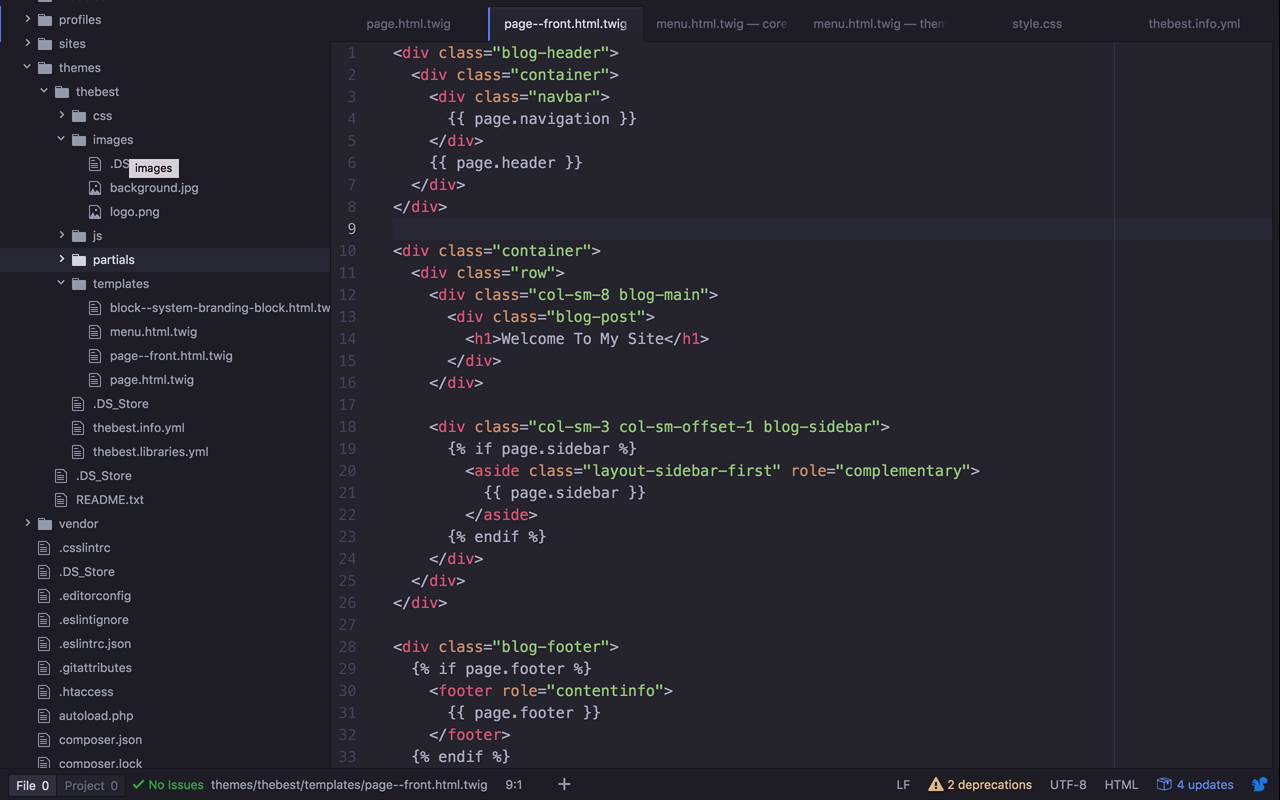Open the composer.lock file

tap(101, 763)
